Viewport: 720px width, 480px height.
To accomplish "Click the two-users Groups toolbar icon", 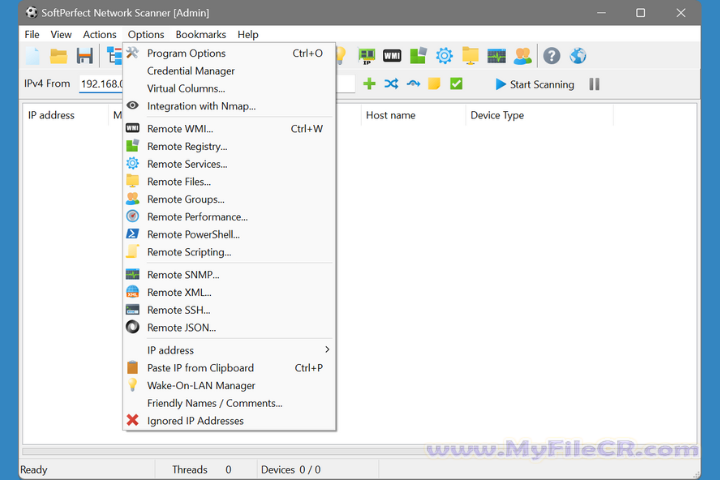I will 523,56.
